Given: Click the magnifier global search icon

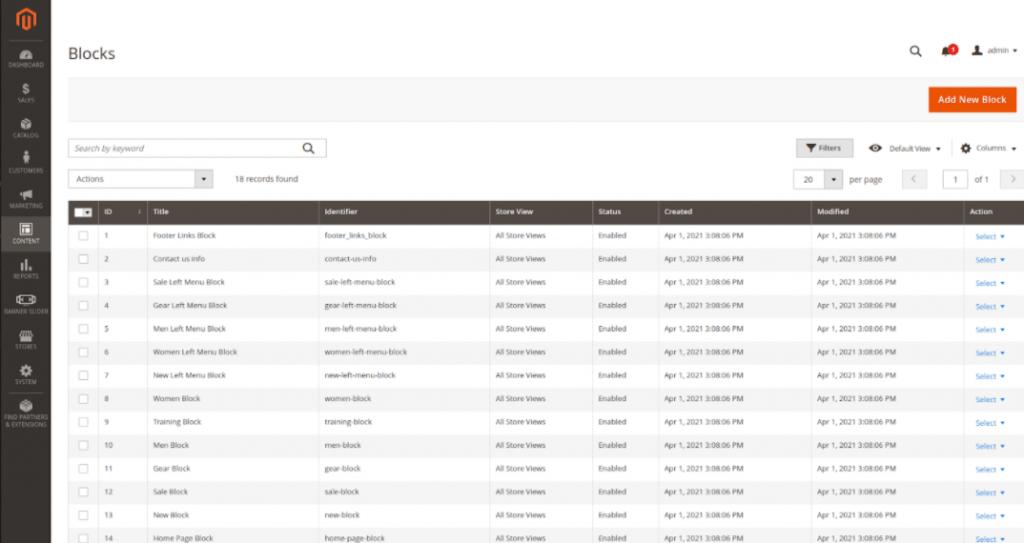Looking at the screenshot, I should pyautogui.click(x=915, y=51).
